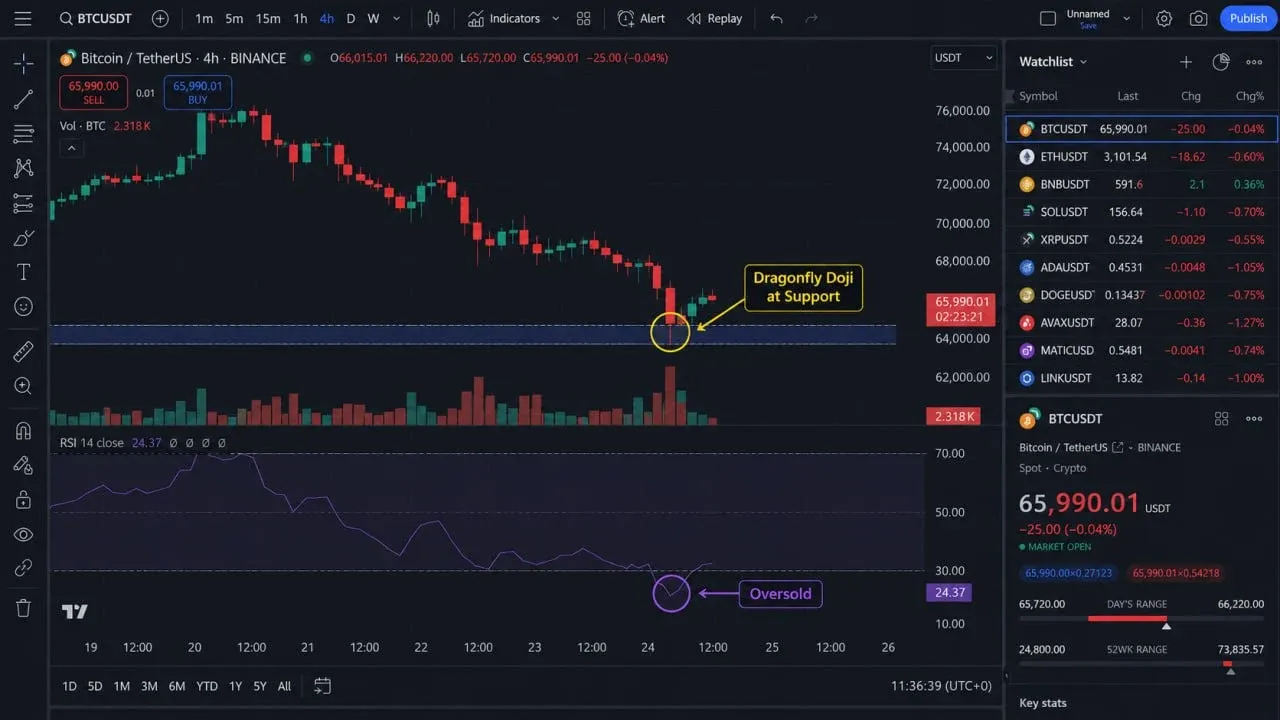Toggle stay in drawing mode
This screenshot has height=720, width=1280.
click(x=23, y=465)
